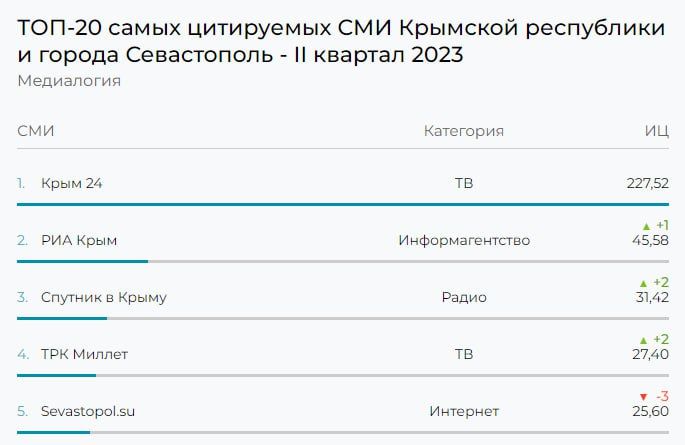This screenshot has width=685, height=445.
Task: Click the red down arrow for Sevastopol.su
Action: point(644,396)
